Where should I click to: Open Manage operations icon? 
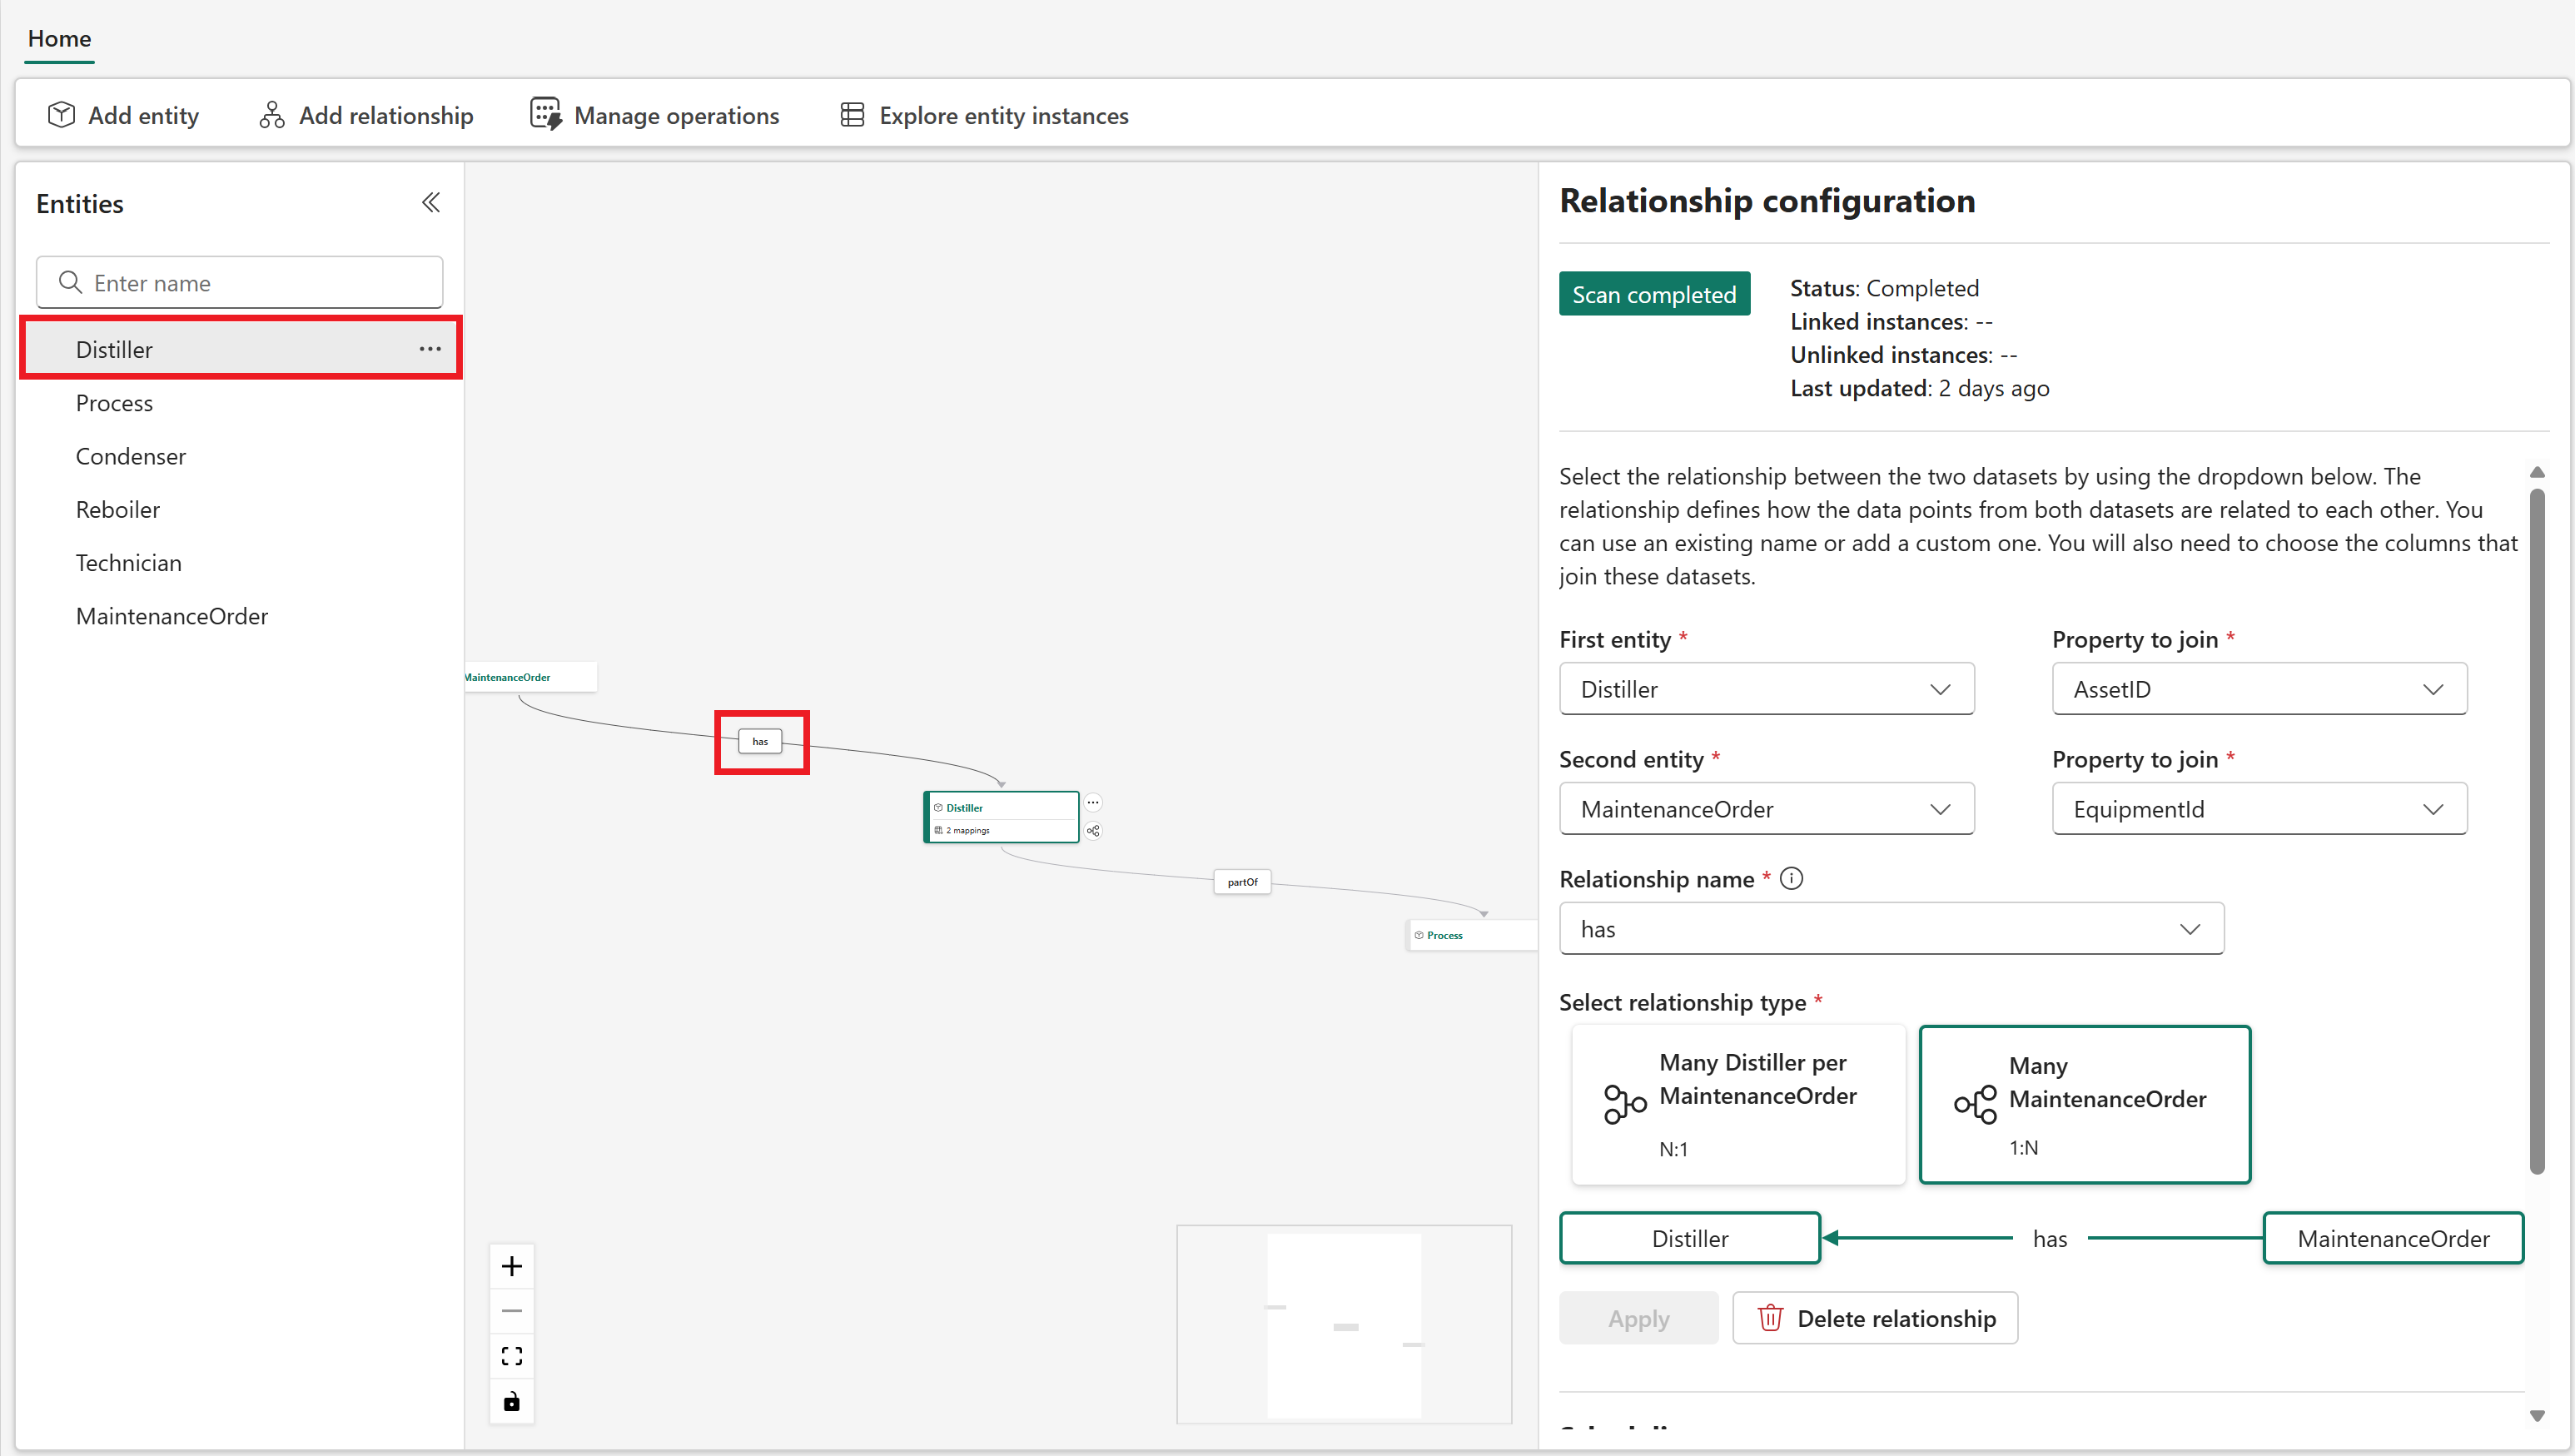point(545,115)
